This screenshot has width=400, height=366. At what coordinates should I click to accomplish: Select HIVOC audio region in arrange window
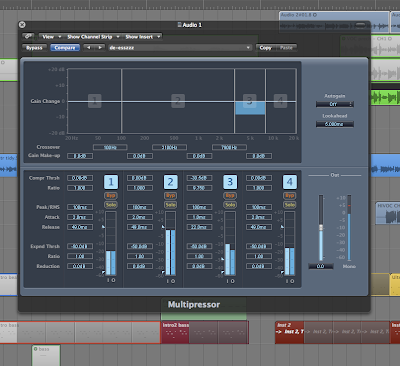pos(388,213)
